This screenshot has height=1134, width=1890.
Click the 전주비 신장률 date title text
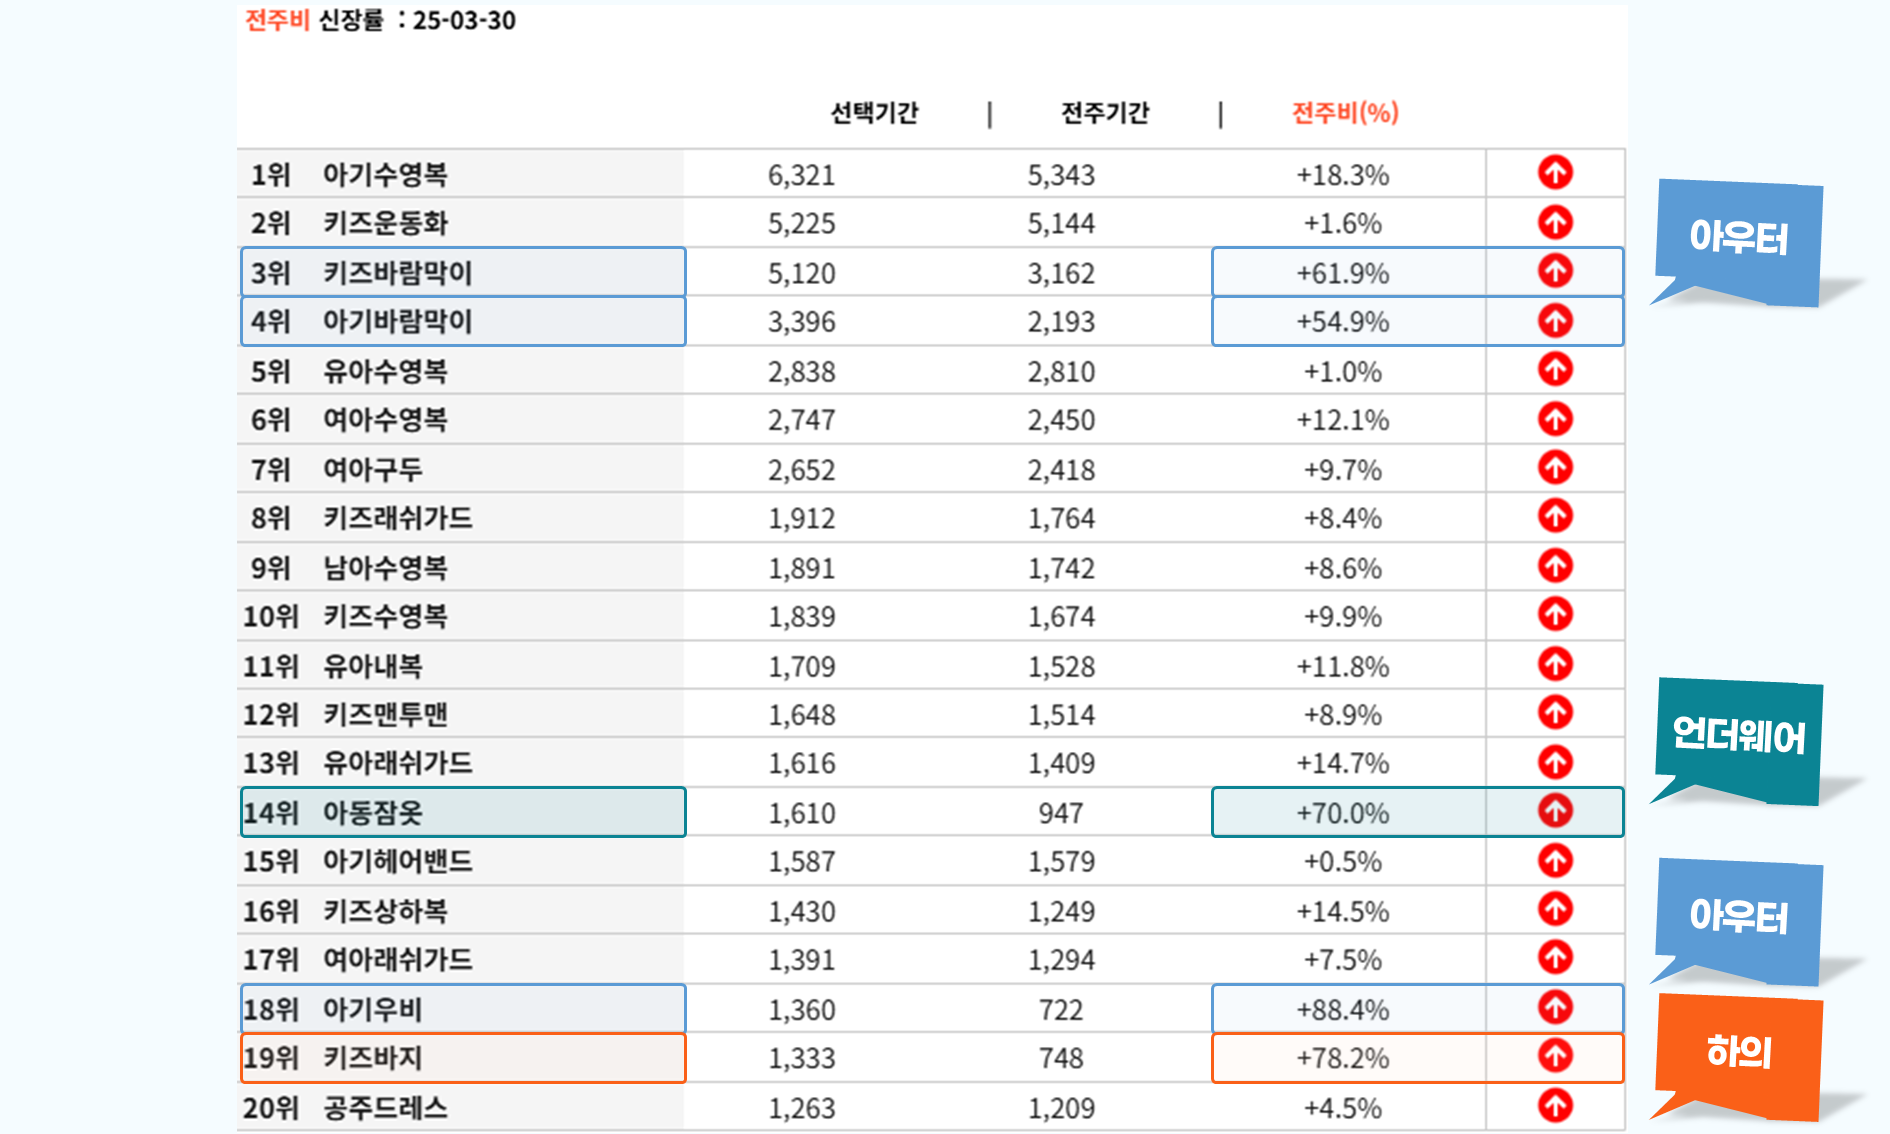click(380, 21)
